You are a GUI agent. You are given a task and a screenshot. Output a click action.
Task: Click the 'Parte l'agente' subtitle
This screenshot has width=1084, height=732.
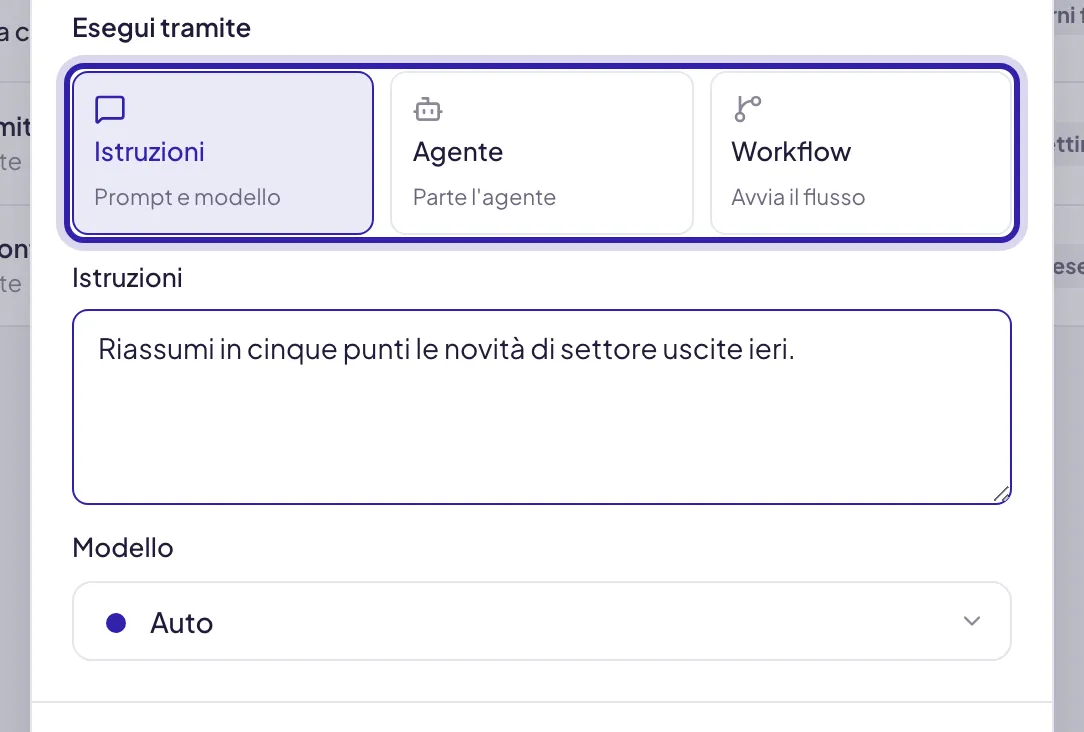click(x=485, y=198)
